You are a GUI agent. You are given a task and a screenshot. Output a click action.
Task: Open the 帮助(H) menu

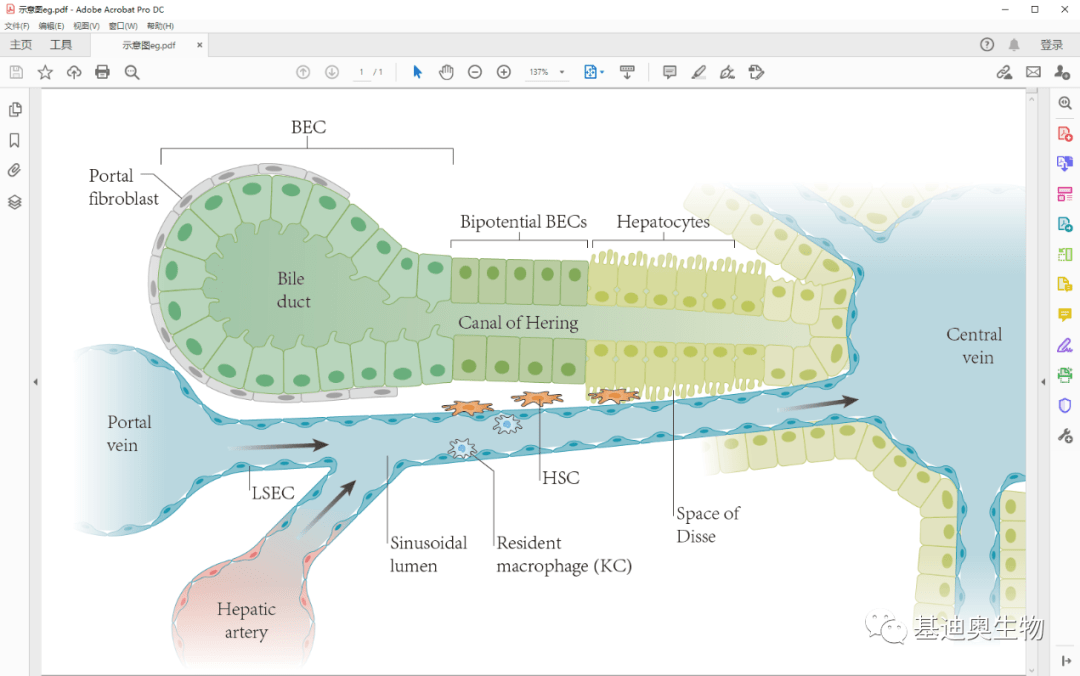coord(160,26)
